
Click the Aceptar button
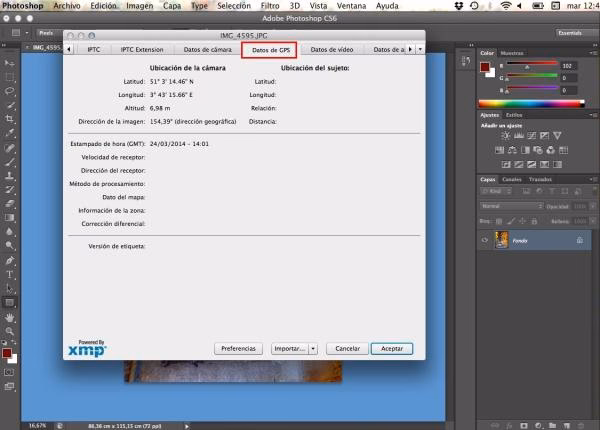pos(391,349)
